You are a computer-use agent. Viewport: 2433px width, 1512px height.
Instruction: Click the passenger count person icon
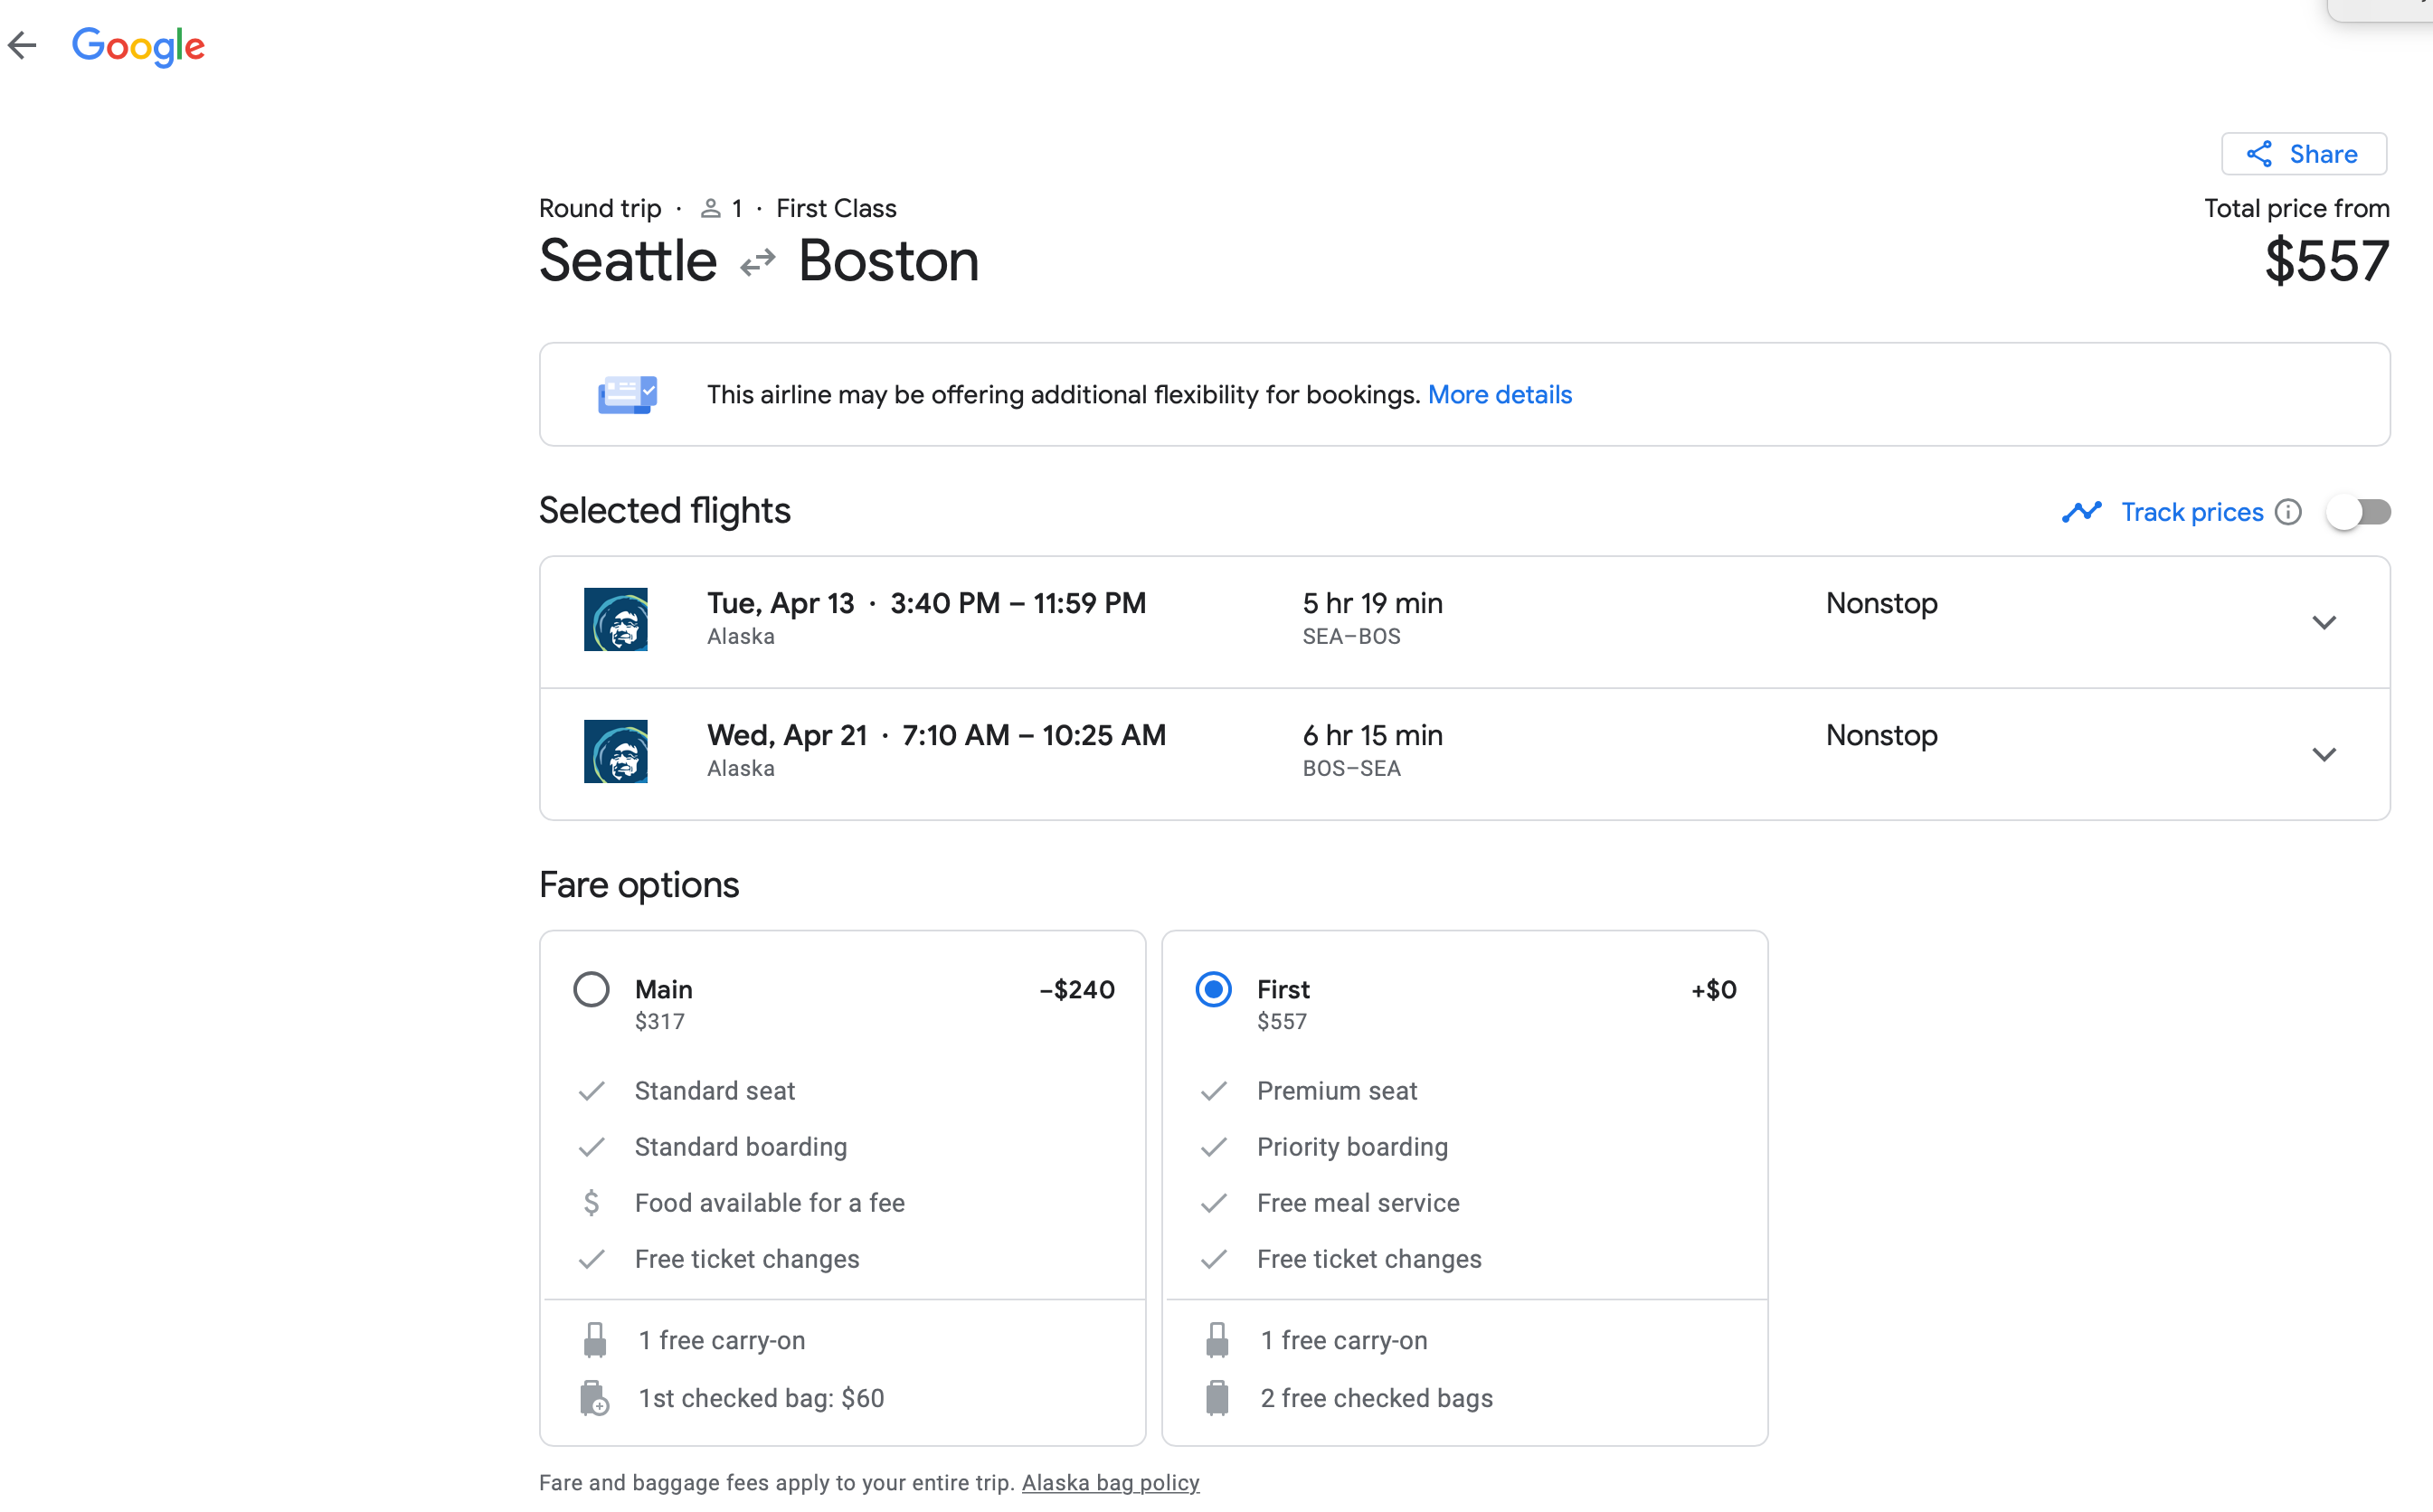click(710, 208)
